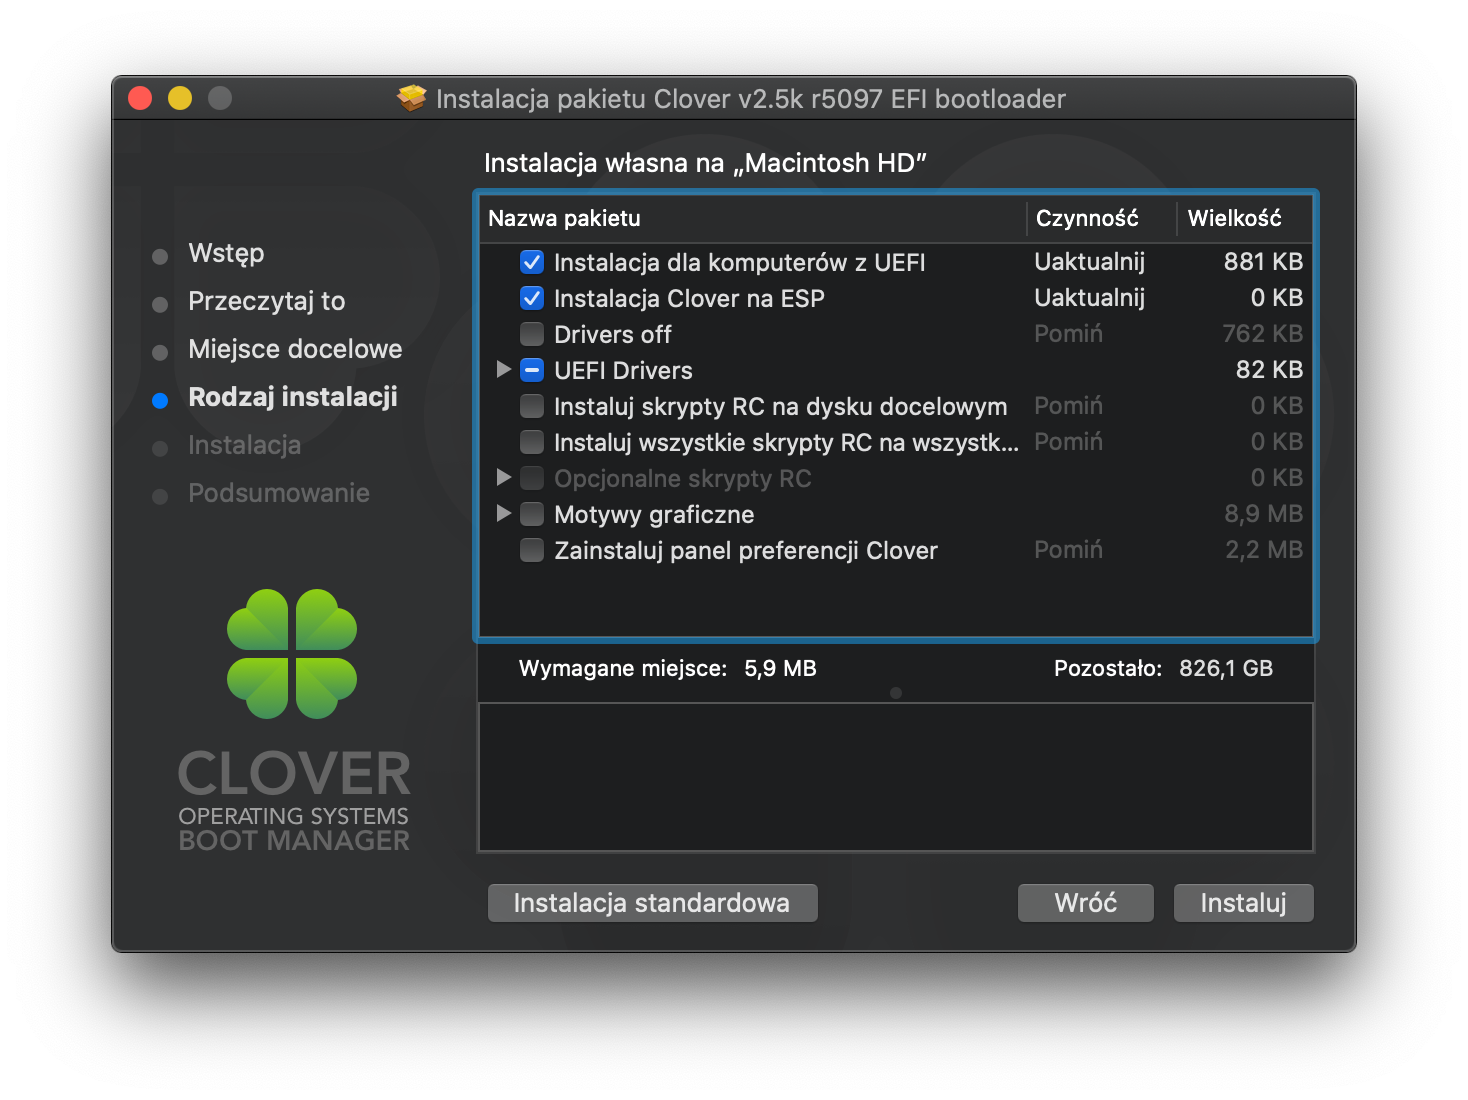The width and height of the screenshot is (1468, 1100).
Task: Select the Rodzaj instalacji step
Action: [x=293, y=397]
